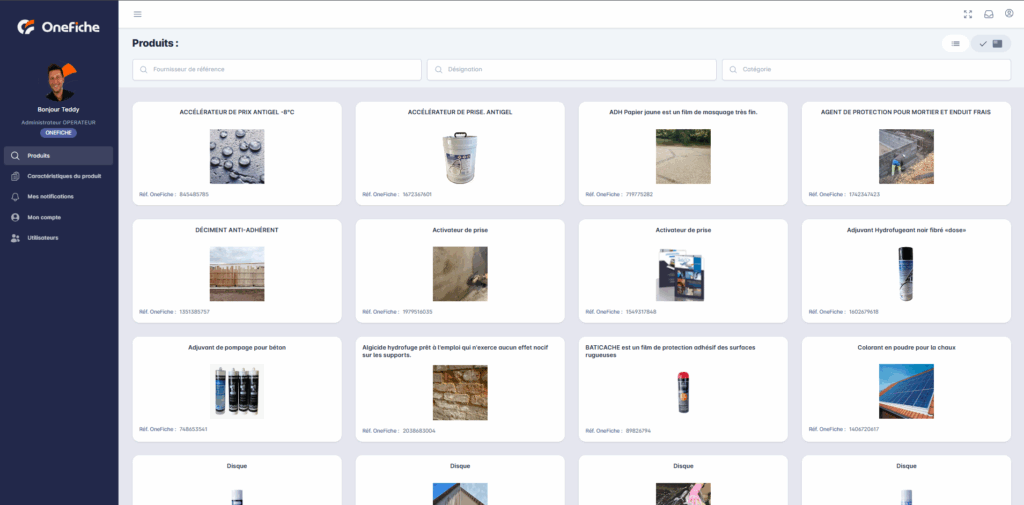This screenshot has height=505, width=1024.
Task: Select reference 1742347423
Action: (864, 194)
